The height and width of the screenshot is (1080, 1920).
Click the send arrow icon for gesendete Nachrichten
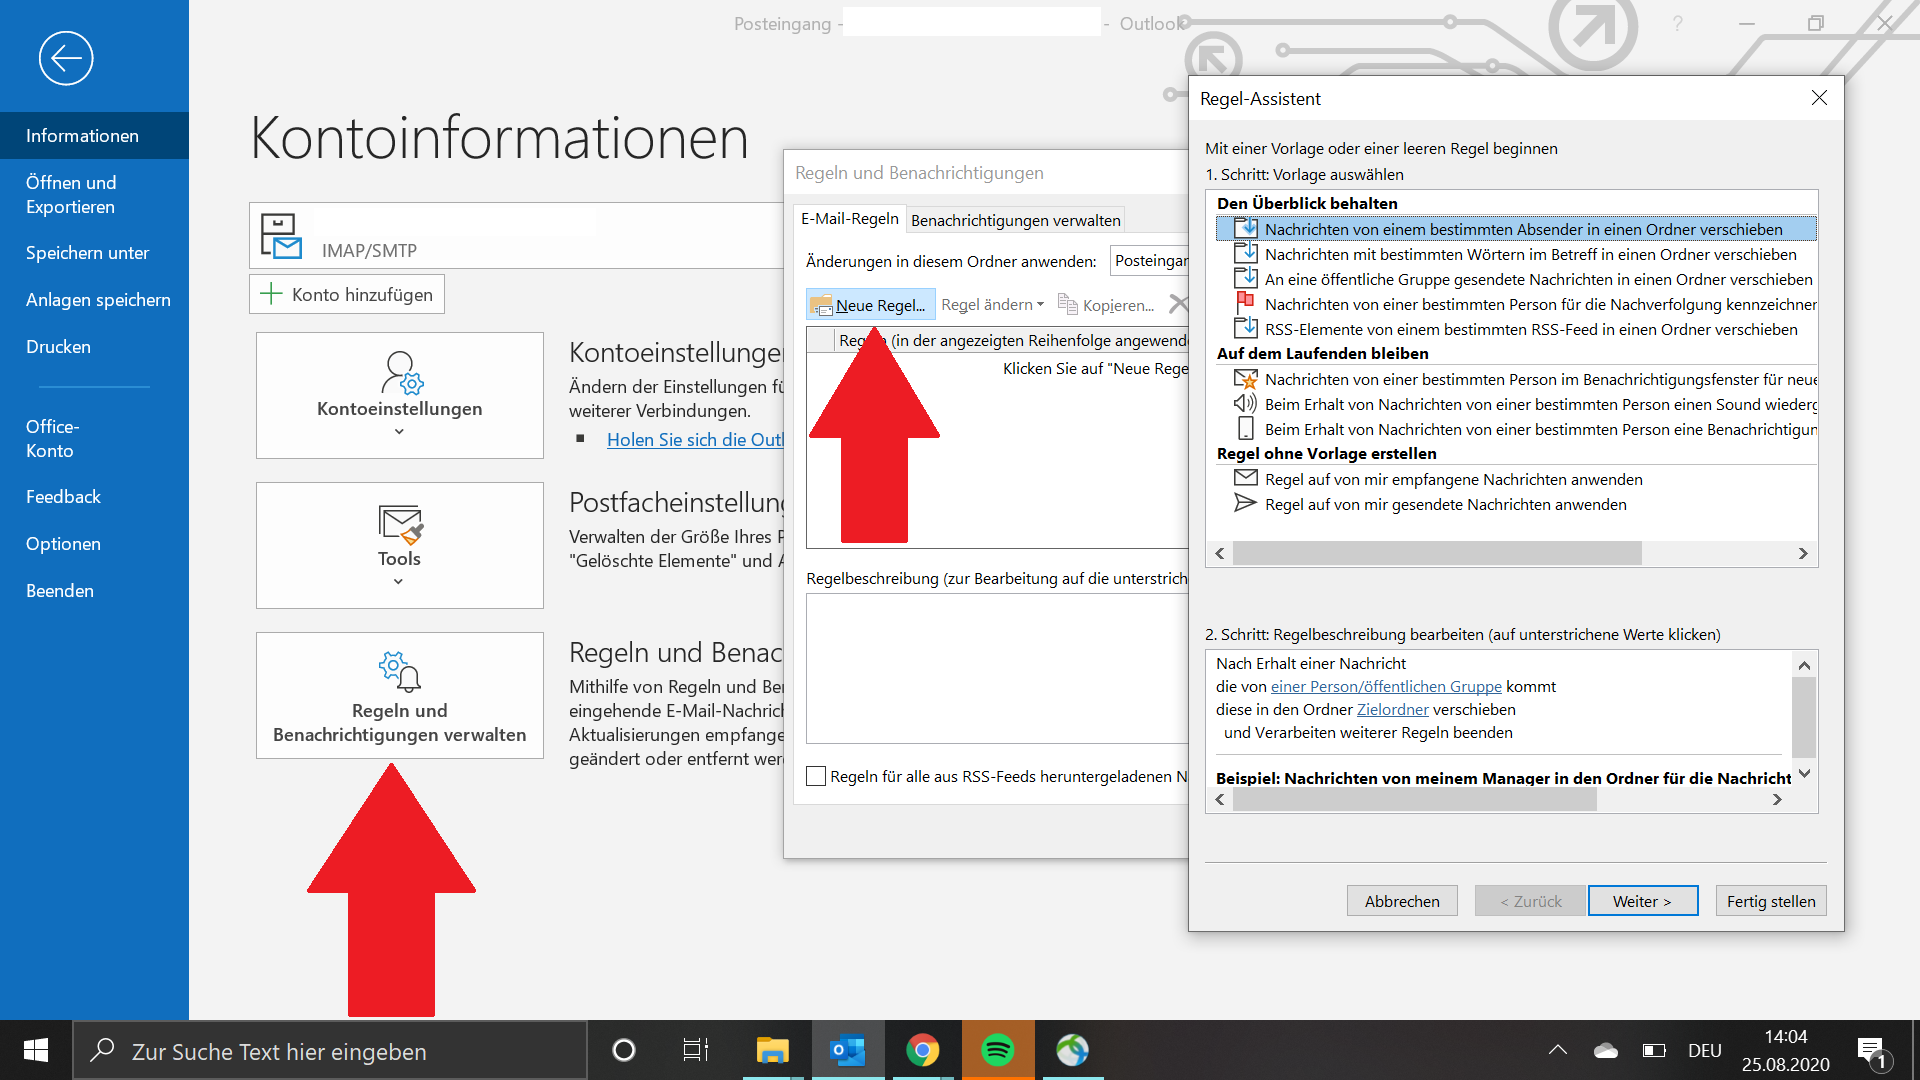[x=1245, y=503]
